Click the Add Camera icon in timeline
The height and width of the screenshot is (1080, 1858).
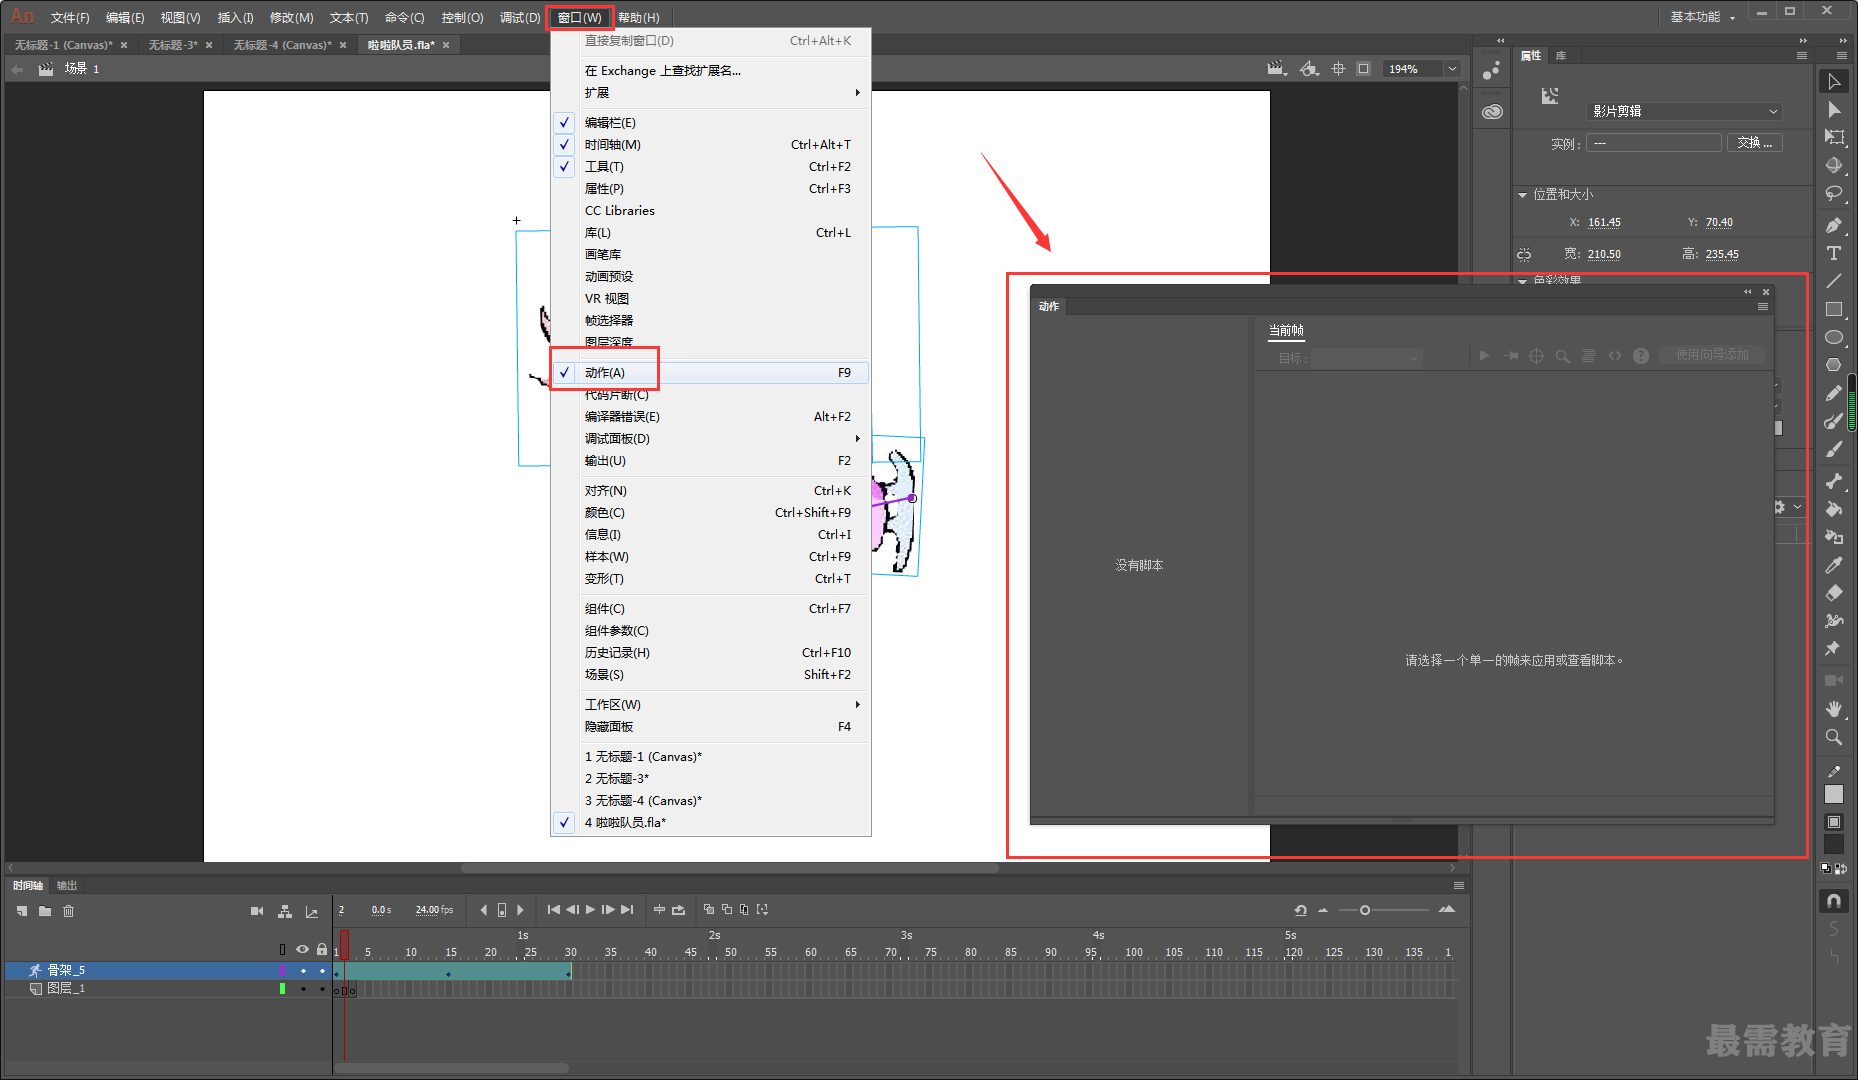click(257, 911)
